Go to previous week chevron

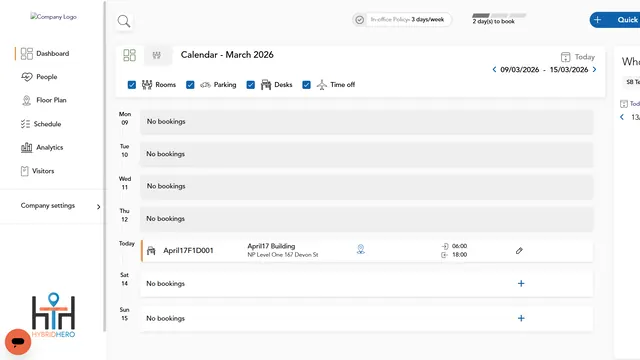click(494, 69)
